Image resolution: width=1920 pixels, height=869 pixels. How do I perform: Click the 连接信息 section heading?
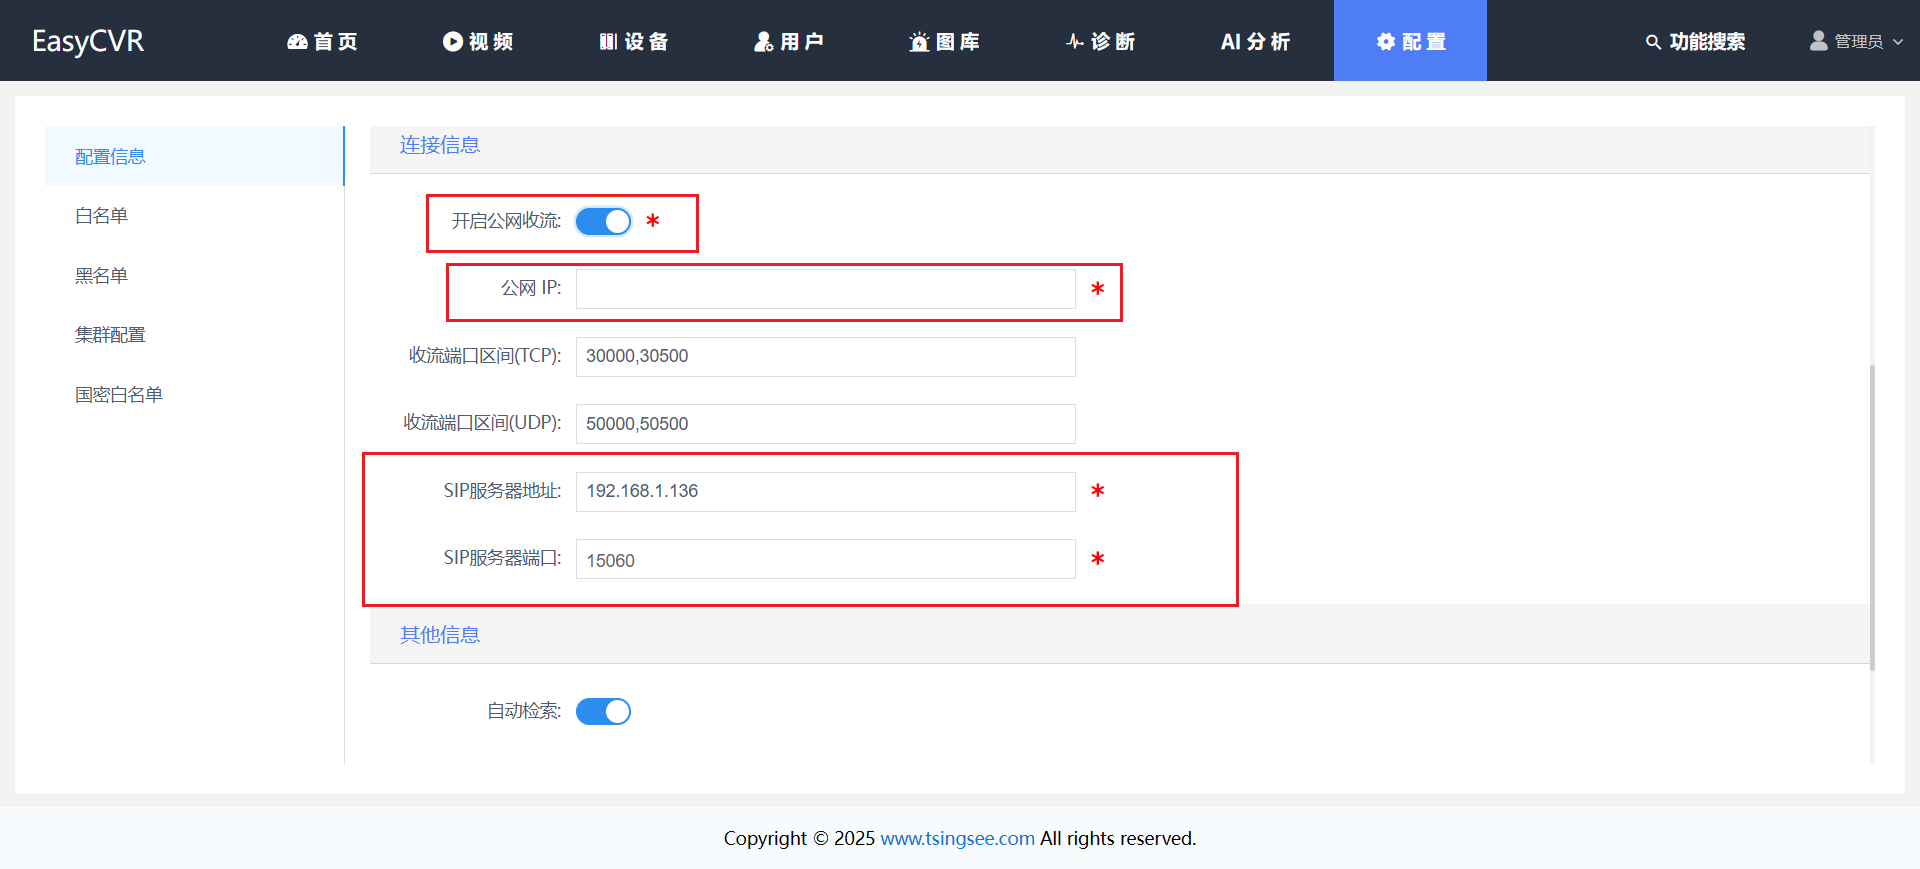click(440, 145)
